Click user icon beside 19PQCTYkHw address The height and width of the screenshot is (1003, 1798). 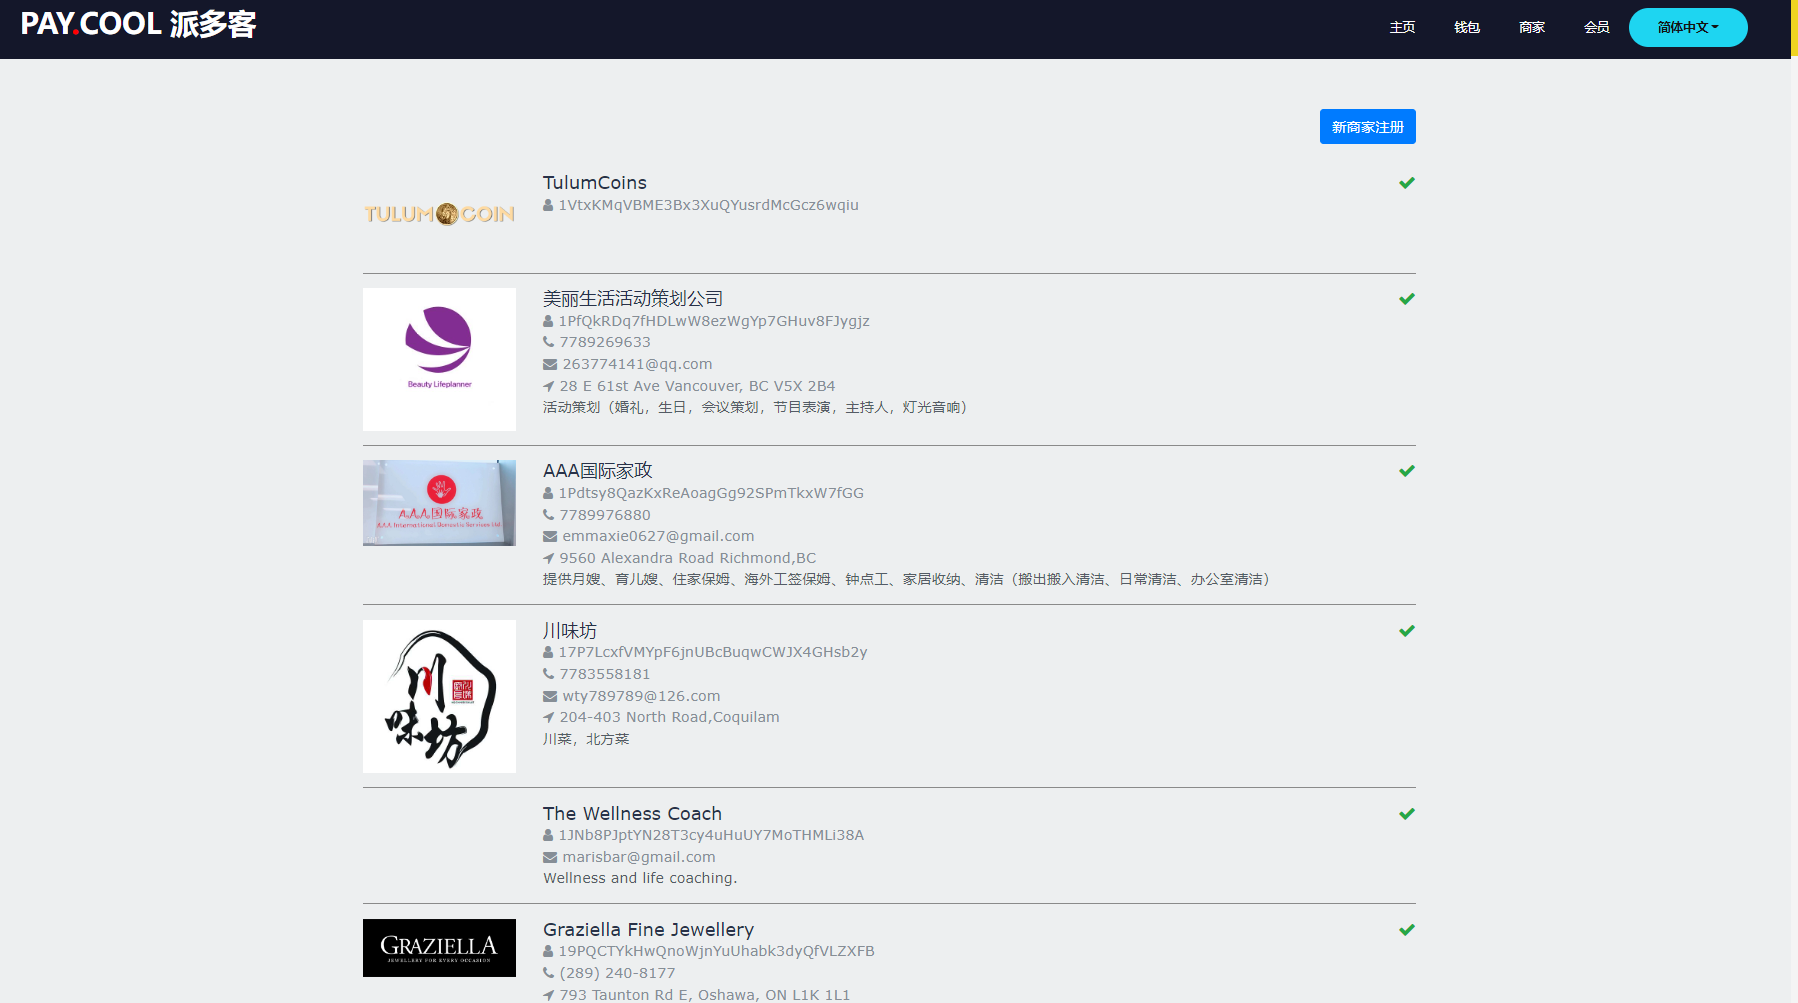tap(548, 951)
